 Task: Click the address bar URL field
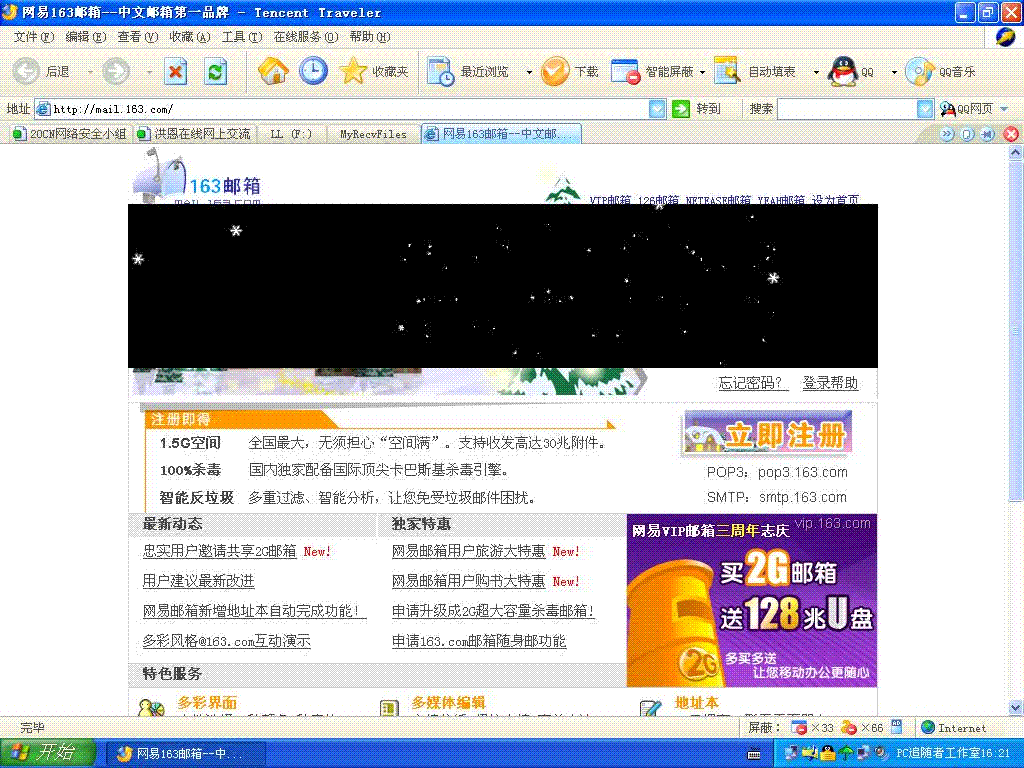click(350, 108)
